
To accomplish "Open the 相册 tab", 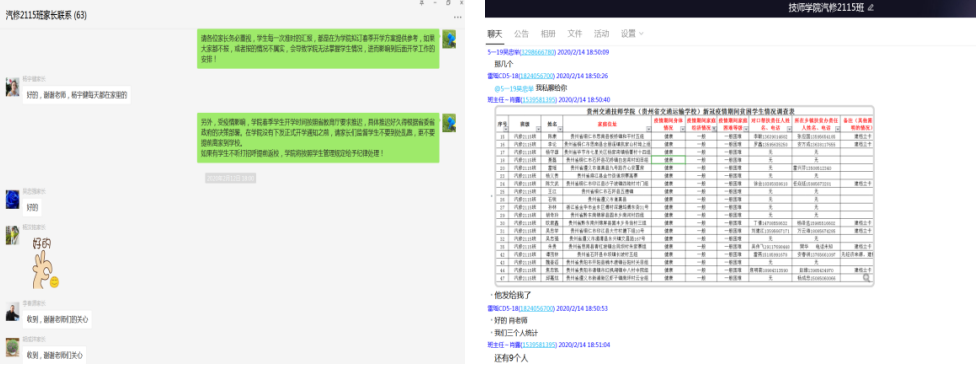I will pos(548,34).
